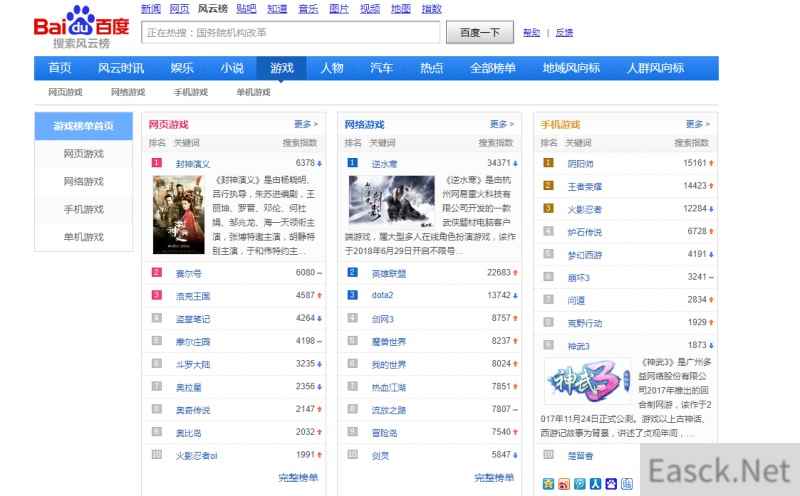Open 完整榜单 under the 网页游戏 list
The width and height of the screenshot is (800, 496).
298,478
